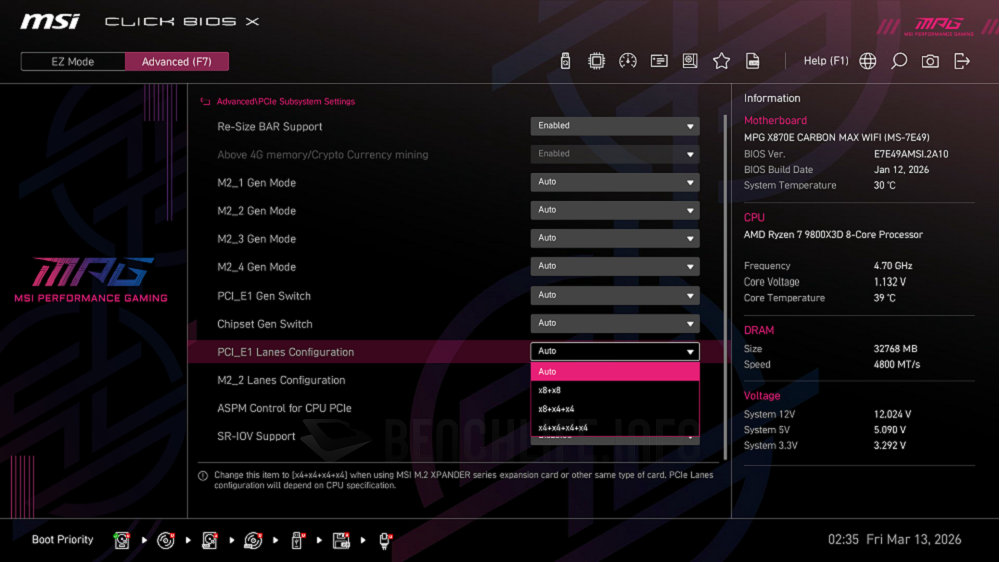Take a screenshot using the camera icon
The height and width of the screenshot is (562, 1000).
point(930,61)
